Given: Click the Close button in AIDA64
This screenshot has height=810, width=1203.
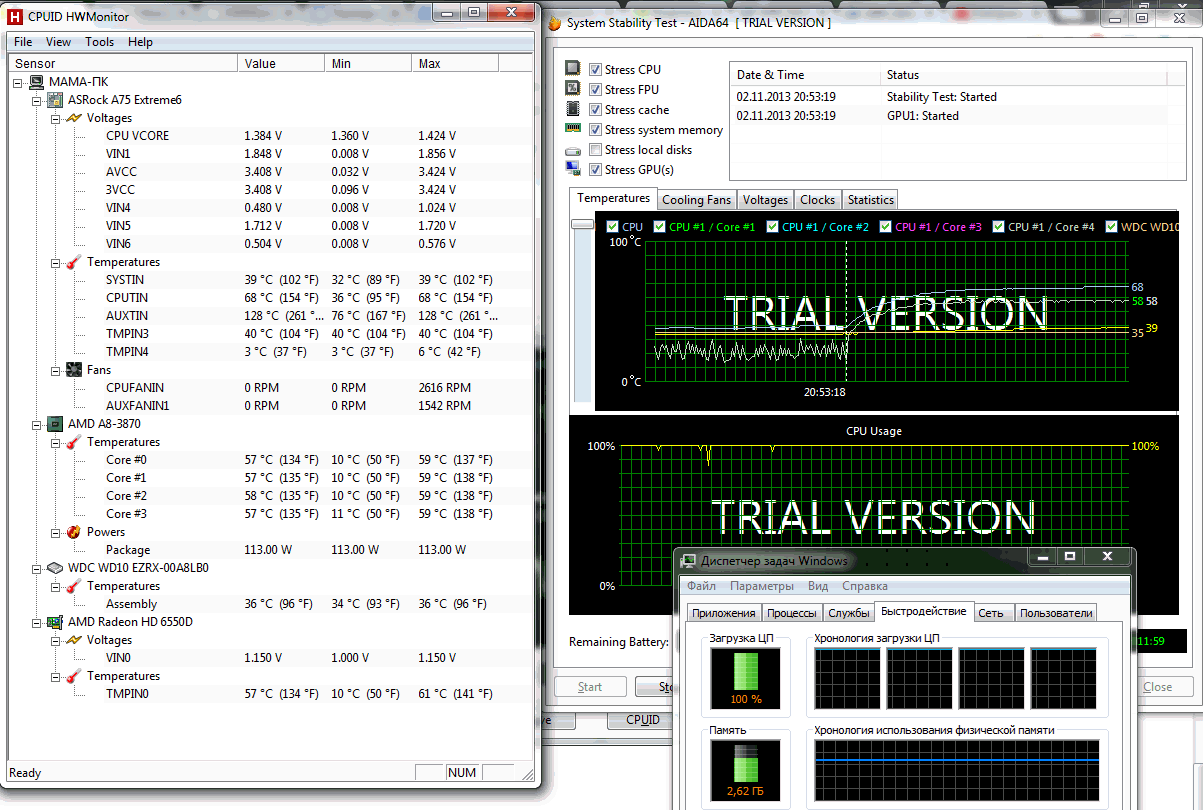Looking at the screenshot, I should (1157, 687).
